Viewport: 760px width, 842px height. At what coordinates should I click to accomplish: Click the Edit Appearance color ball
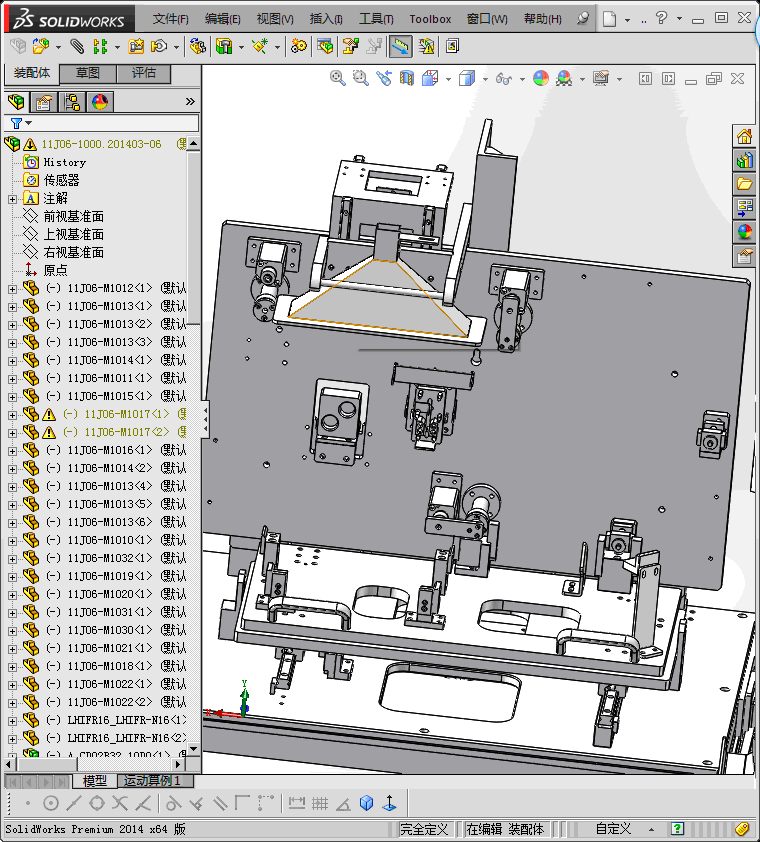(541, 78)
